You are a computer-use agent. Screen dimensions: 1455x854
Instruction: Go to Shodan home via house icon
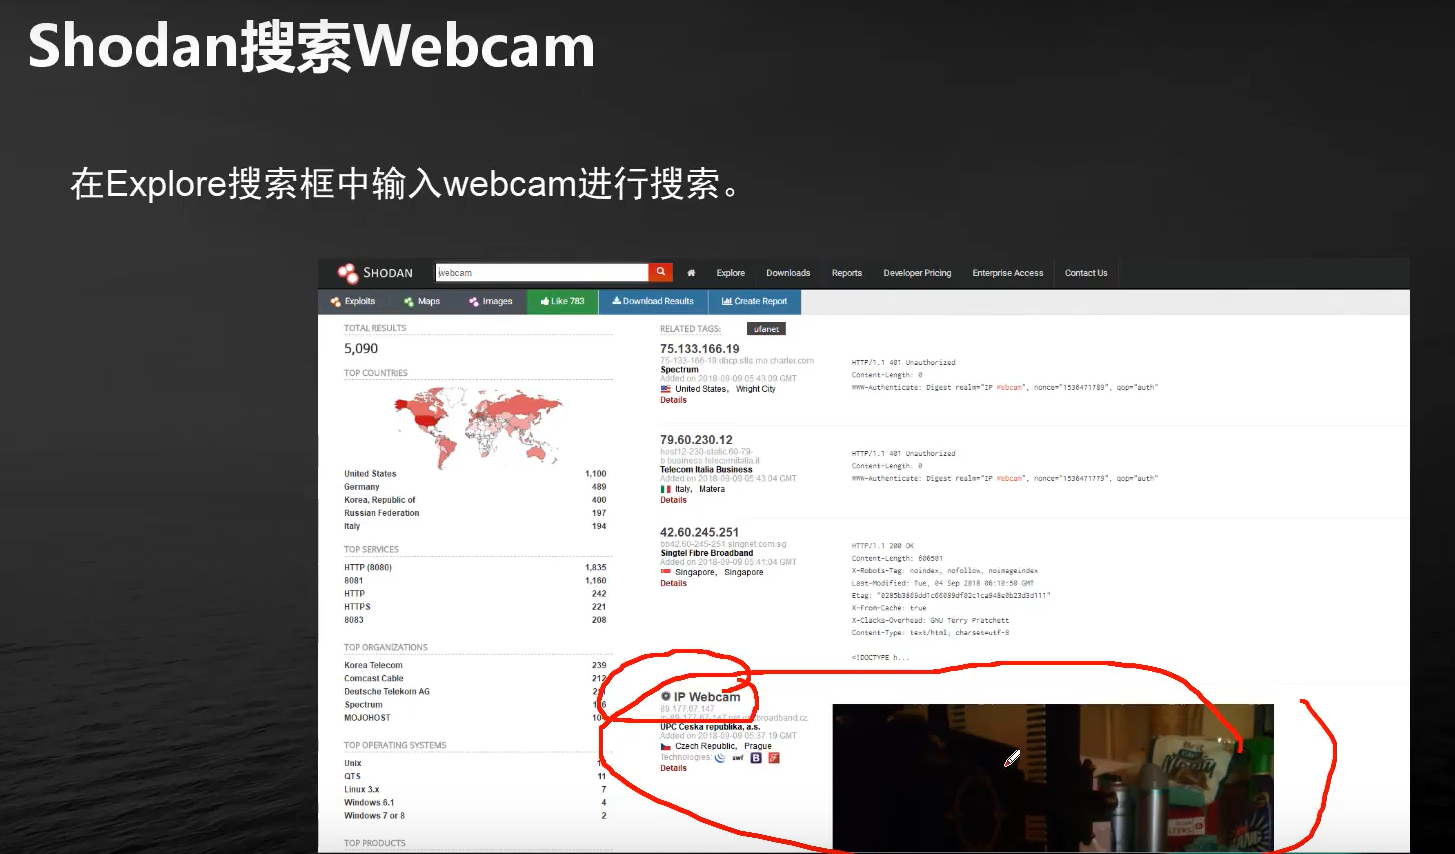click(x=691, y=273)
